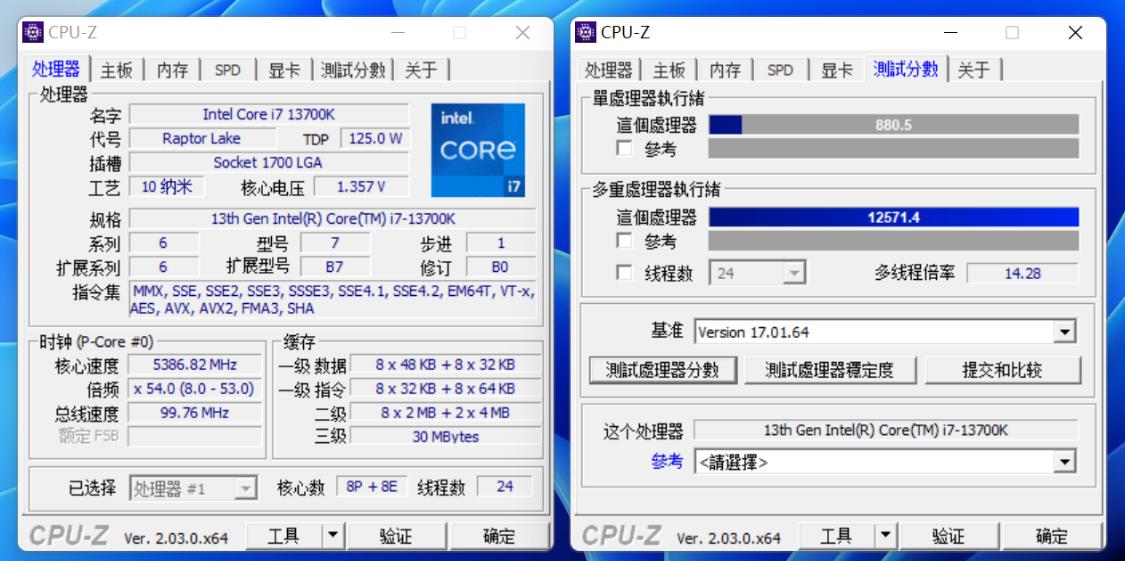This screenshot has width=1125, height=561.
Task: Switch to 处理器 tab in right window
Action: tap(608, 70)
